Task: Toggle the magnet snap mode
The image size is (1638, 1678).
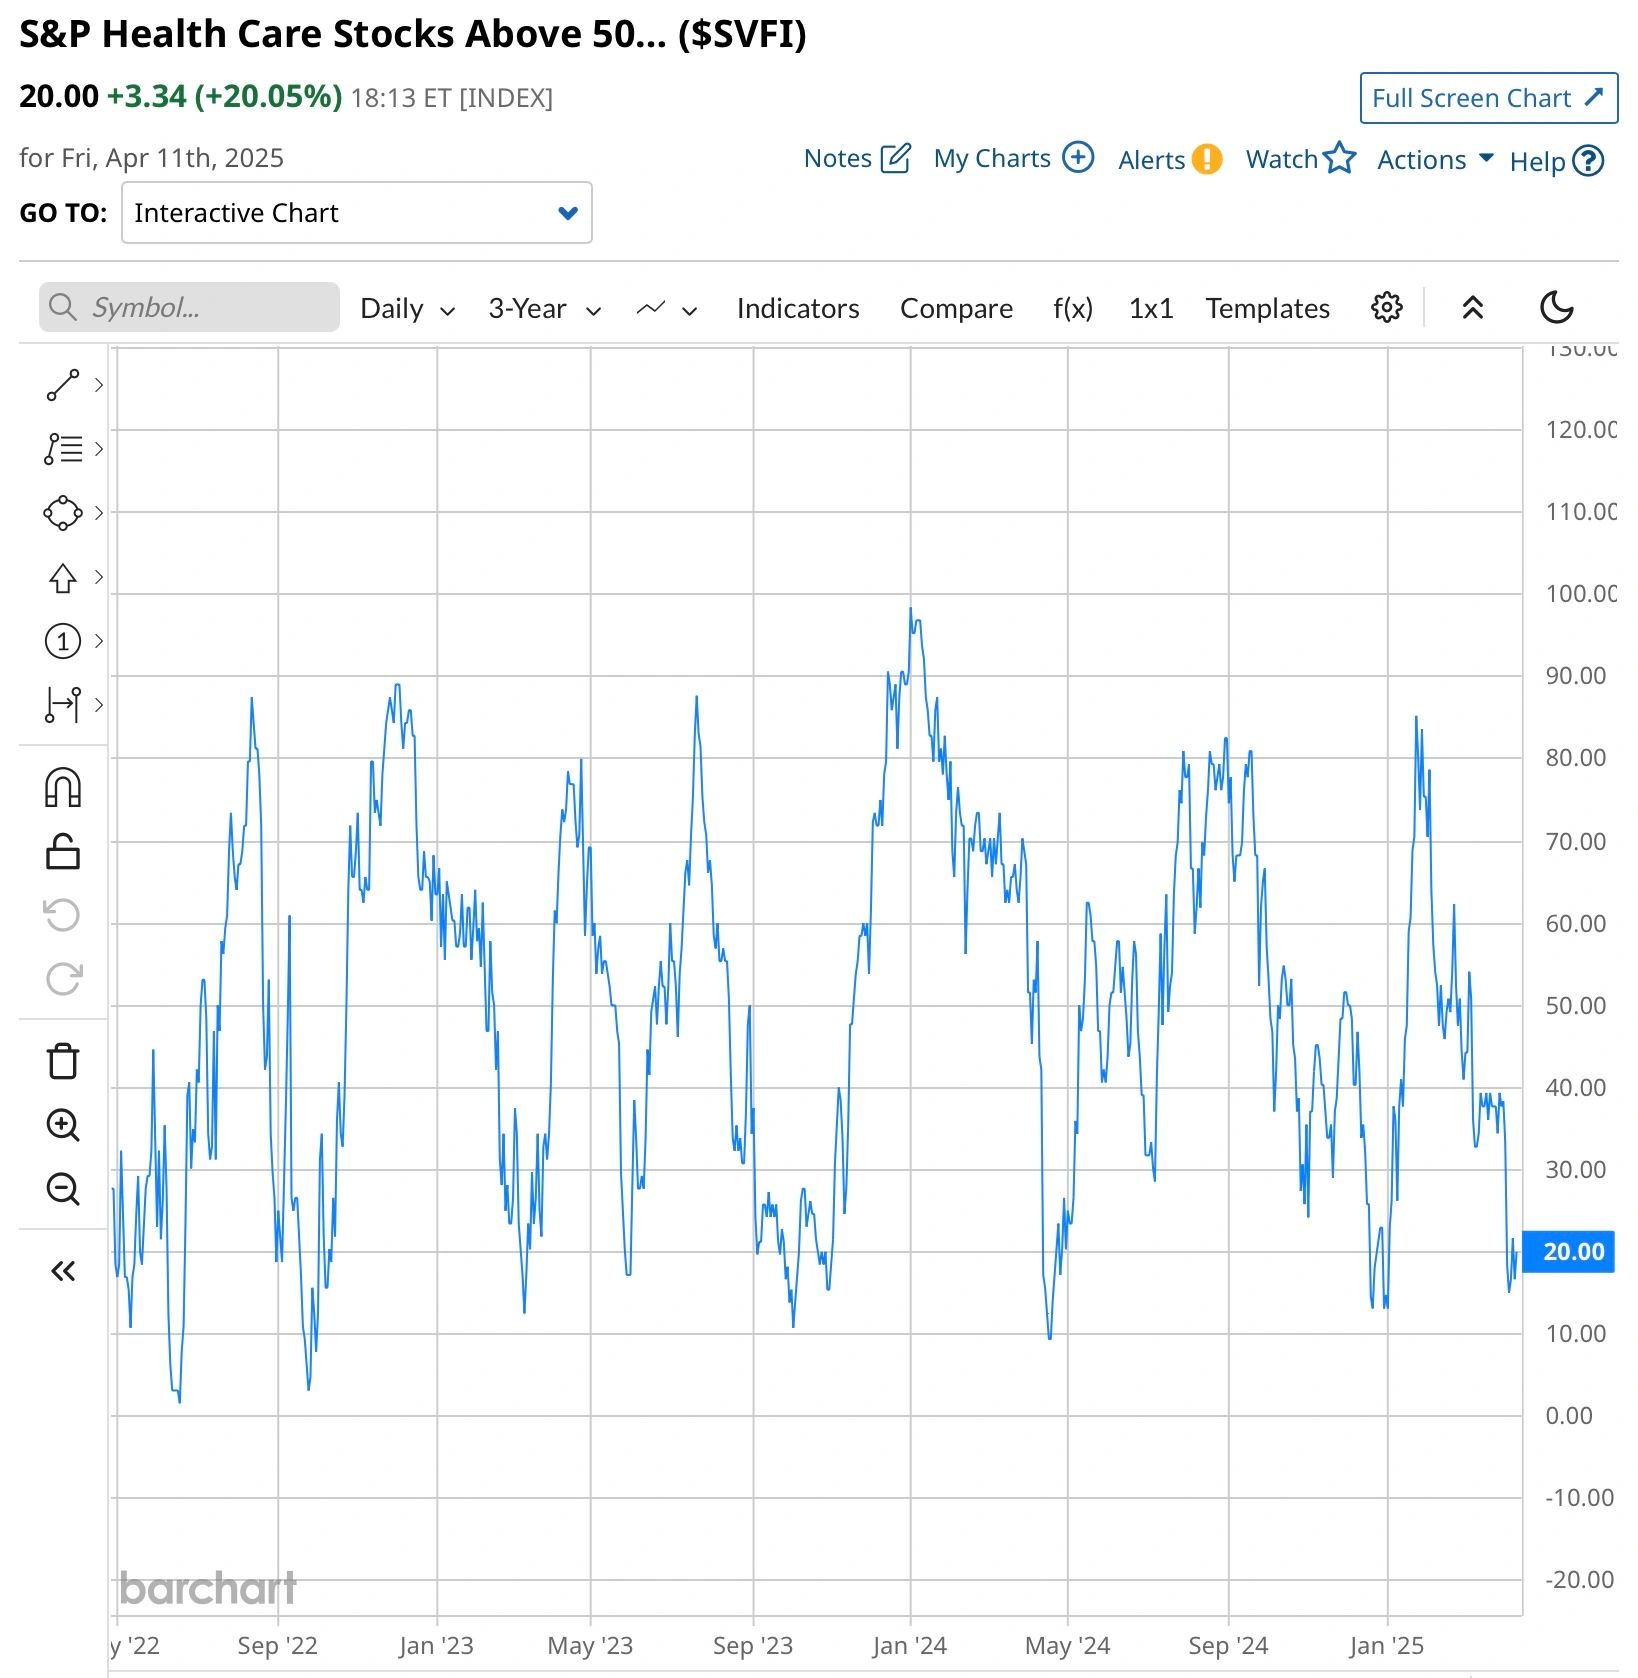Action: (x=63, y=787)
